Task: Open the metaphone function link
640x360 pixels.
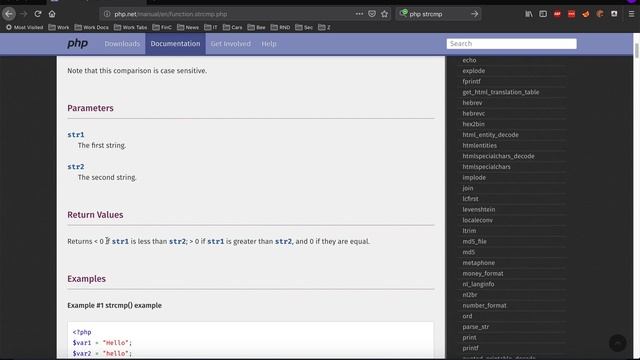Action: (478, 263)
